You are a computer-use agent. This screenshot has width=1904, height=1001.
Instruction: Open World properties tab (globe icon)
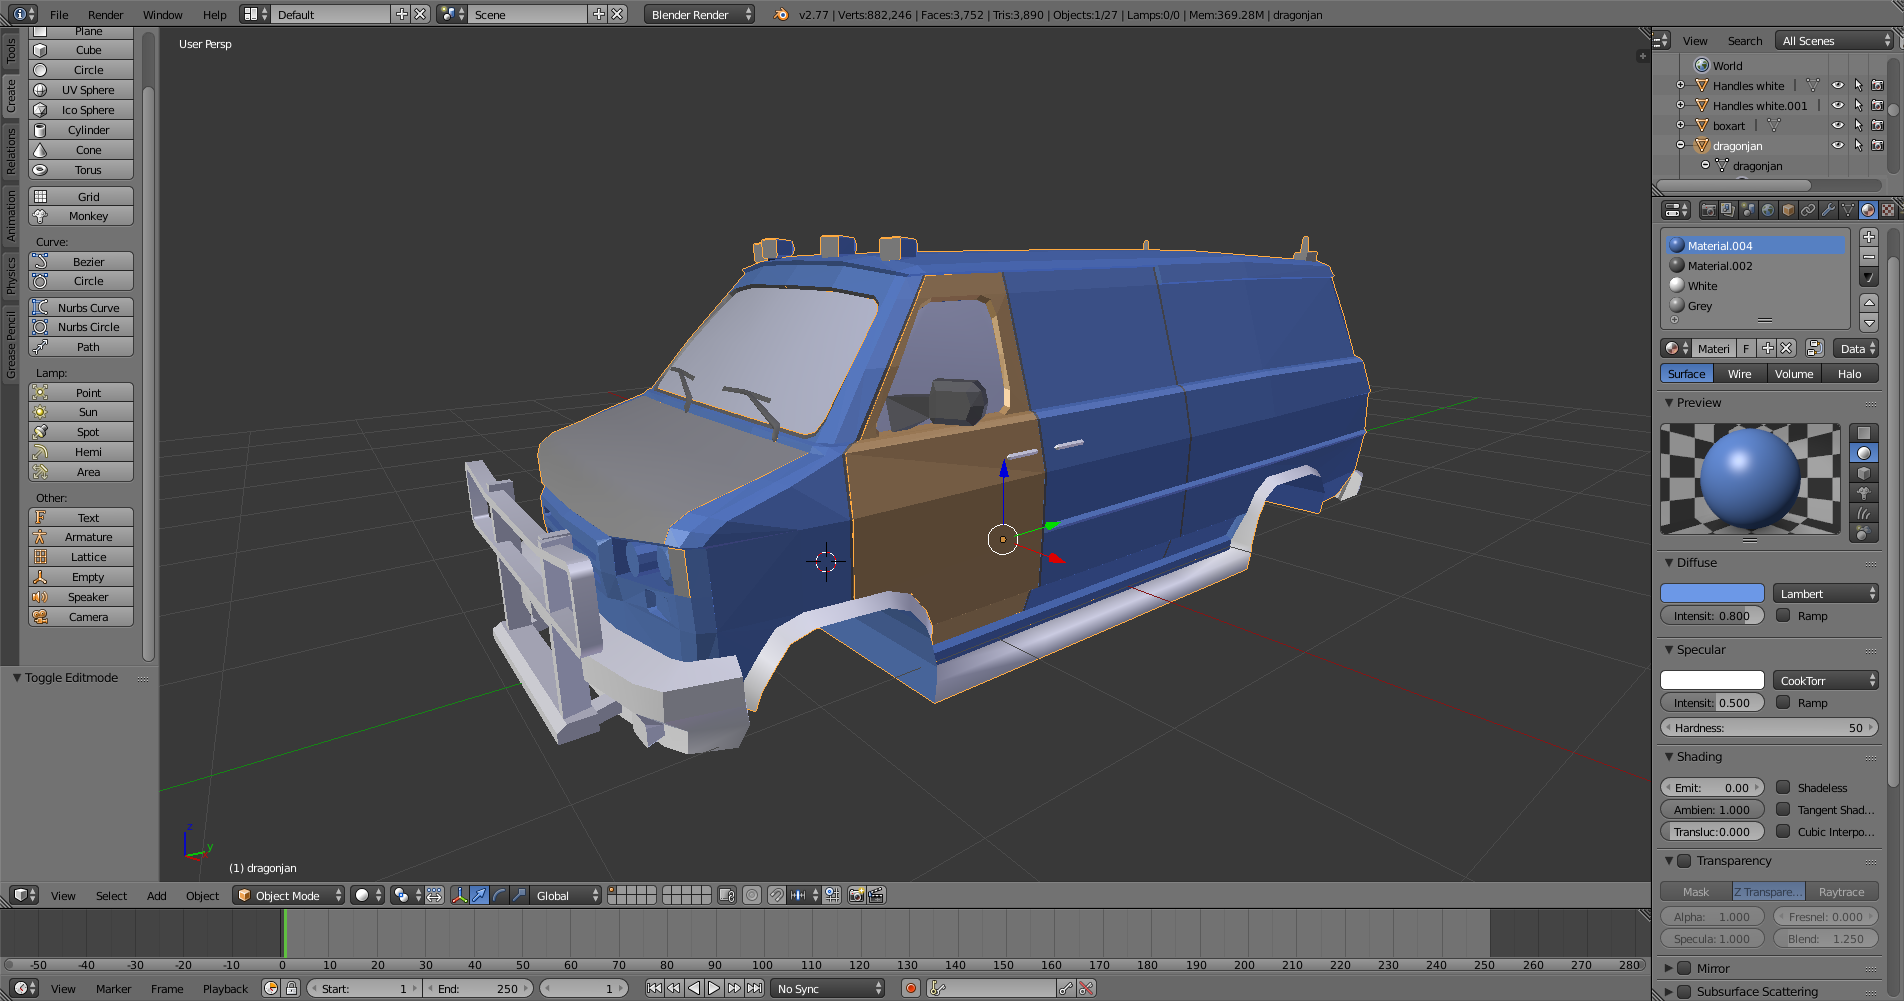[1768, 210]
